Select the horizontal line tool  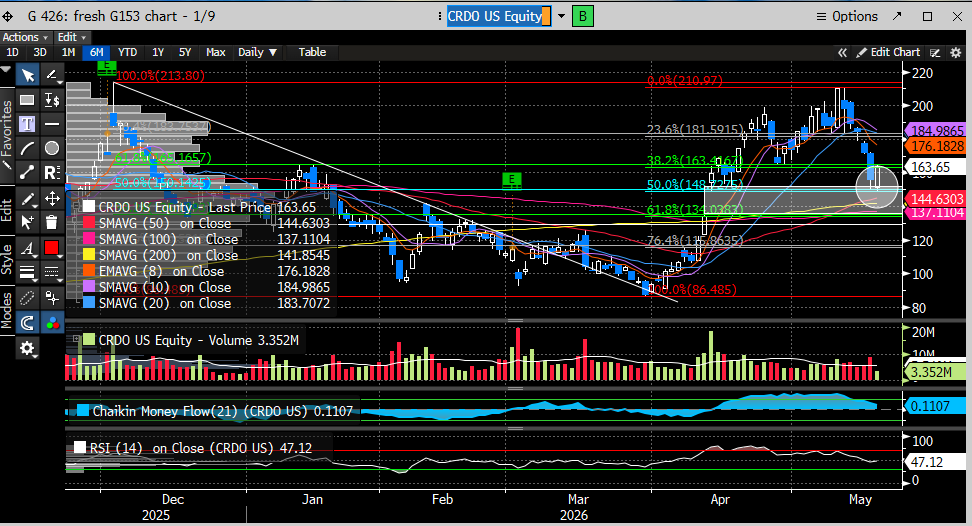[x=52, y=124]
